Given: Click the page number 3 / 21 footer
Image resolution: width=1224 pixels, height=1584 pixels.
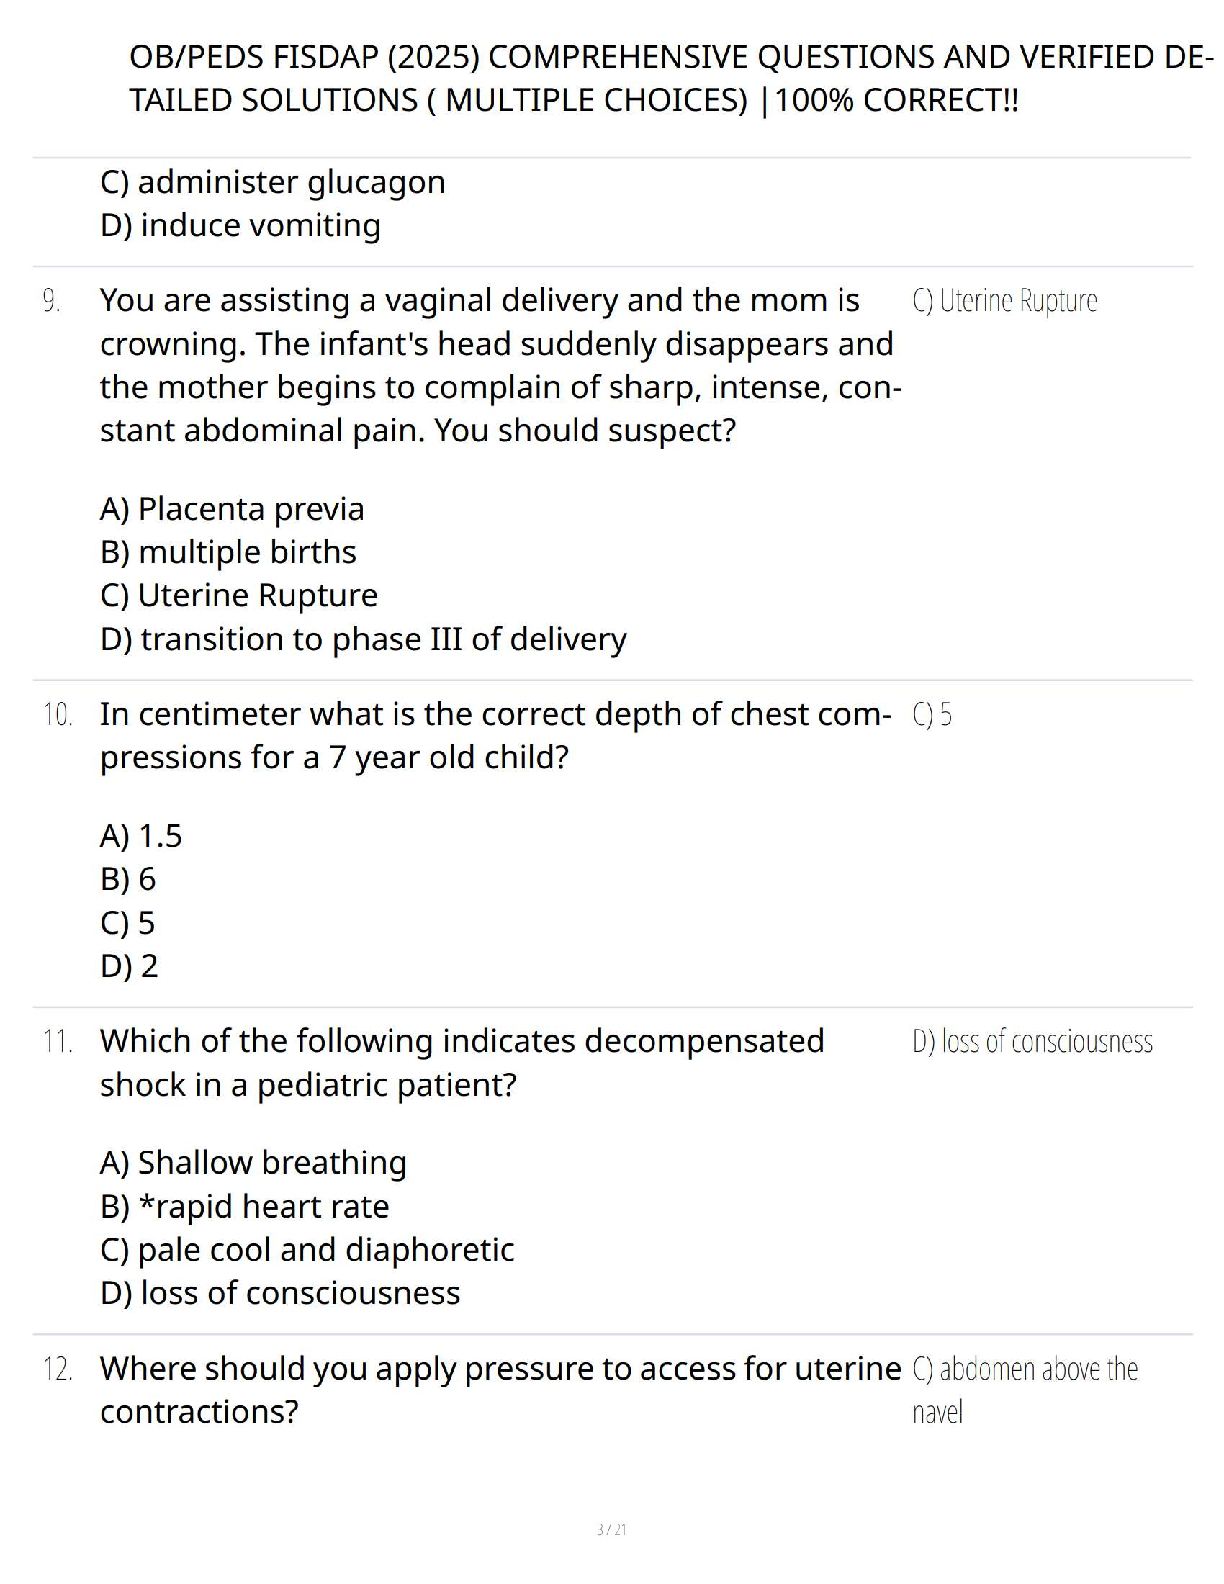Looking at the screenshot, I should 611,1529.
